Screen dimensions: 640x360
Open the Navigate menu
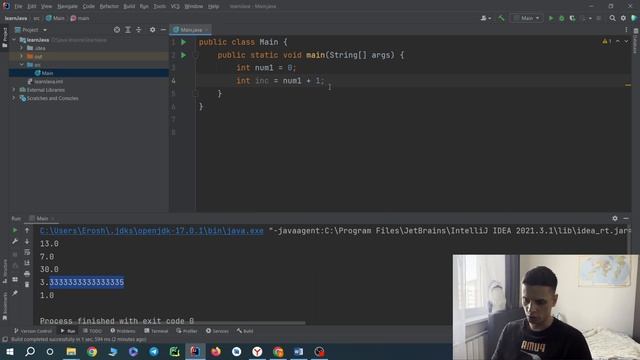67,7
